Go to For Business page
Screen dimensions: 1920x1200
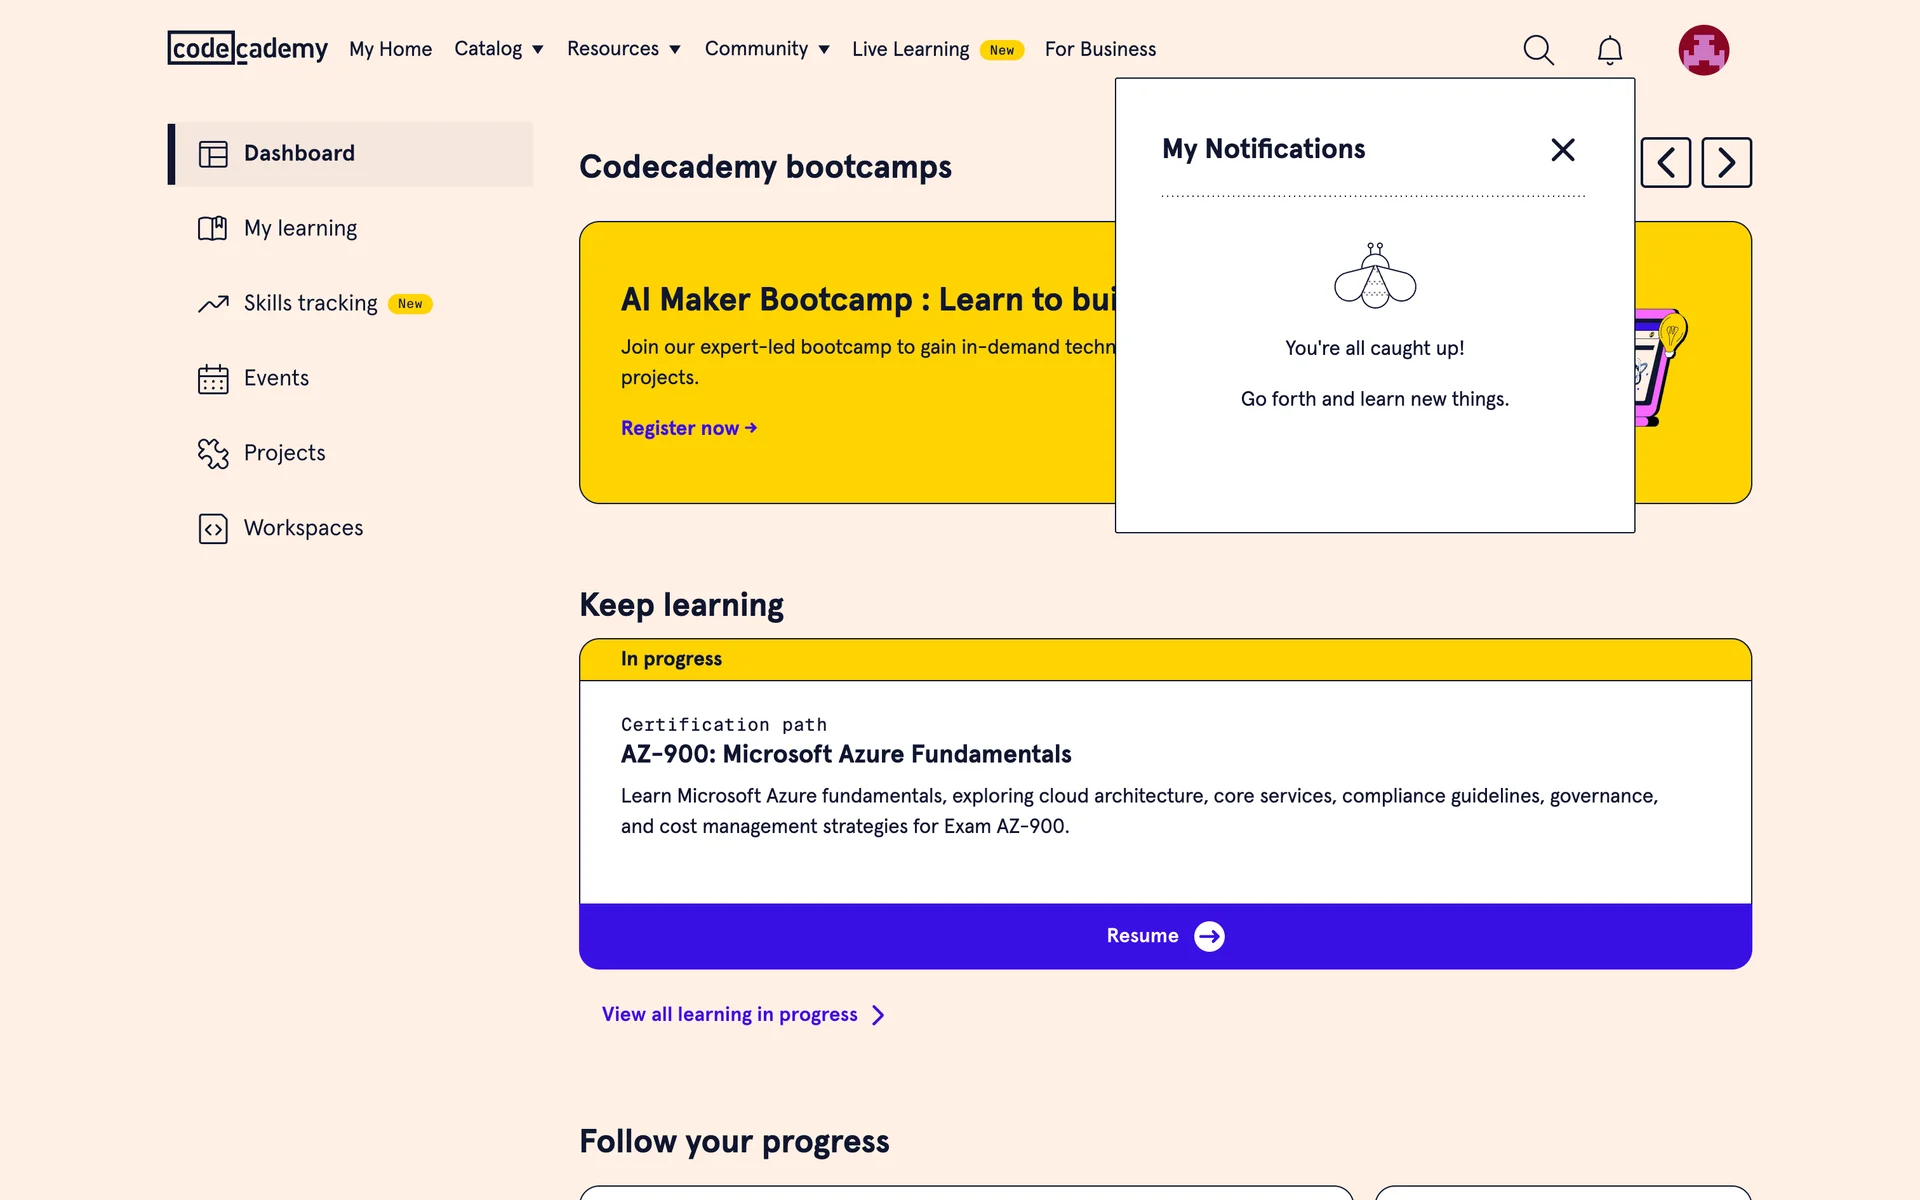[1100, 49]
